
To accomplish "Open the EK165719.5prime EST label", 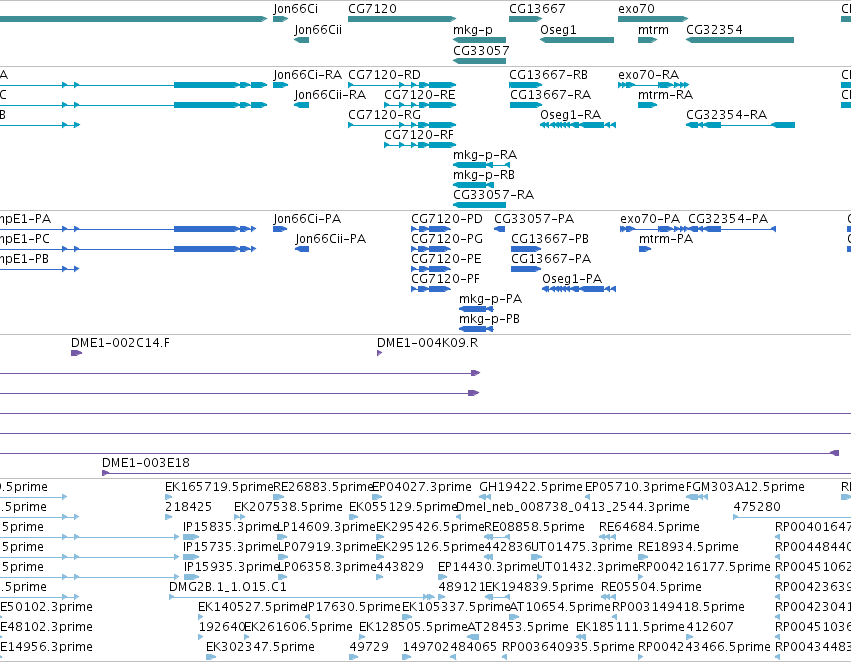I will 219,487.
